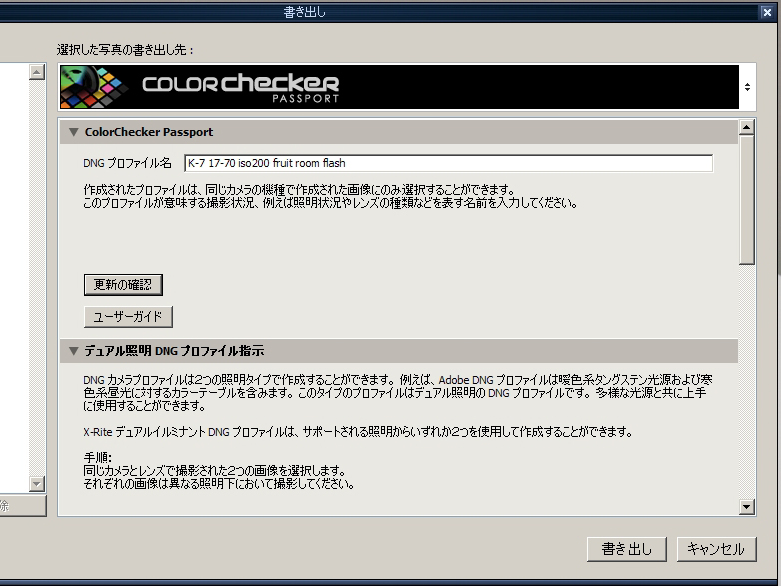Click the right panel scrollbar thumb

pyautogui.click(x=747, y=200)
